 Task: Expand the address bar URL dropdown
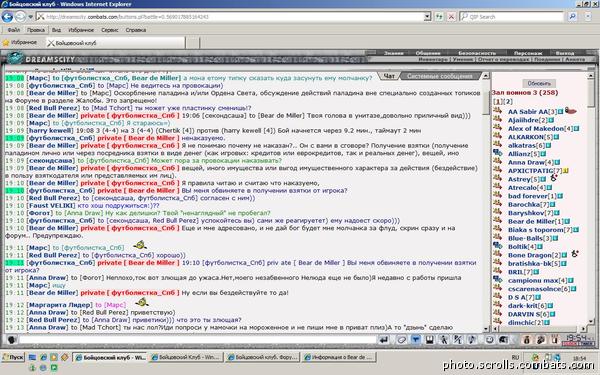coord(427,17)
